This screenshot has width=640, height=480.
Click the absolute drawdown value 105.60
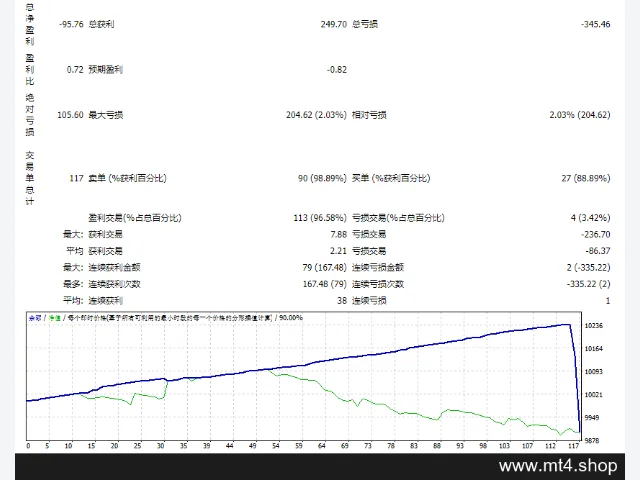(x=70, y=115)
